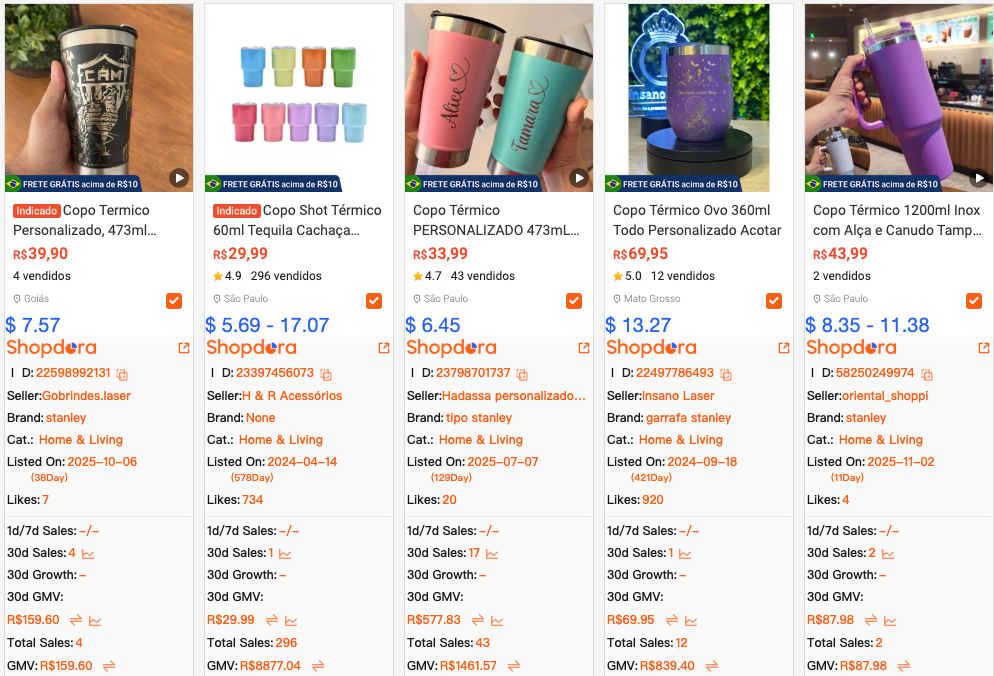
Task: Copy ID 58250249974 to clipboard
Action: coord(927,374)
